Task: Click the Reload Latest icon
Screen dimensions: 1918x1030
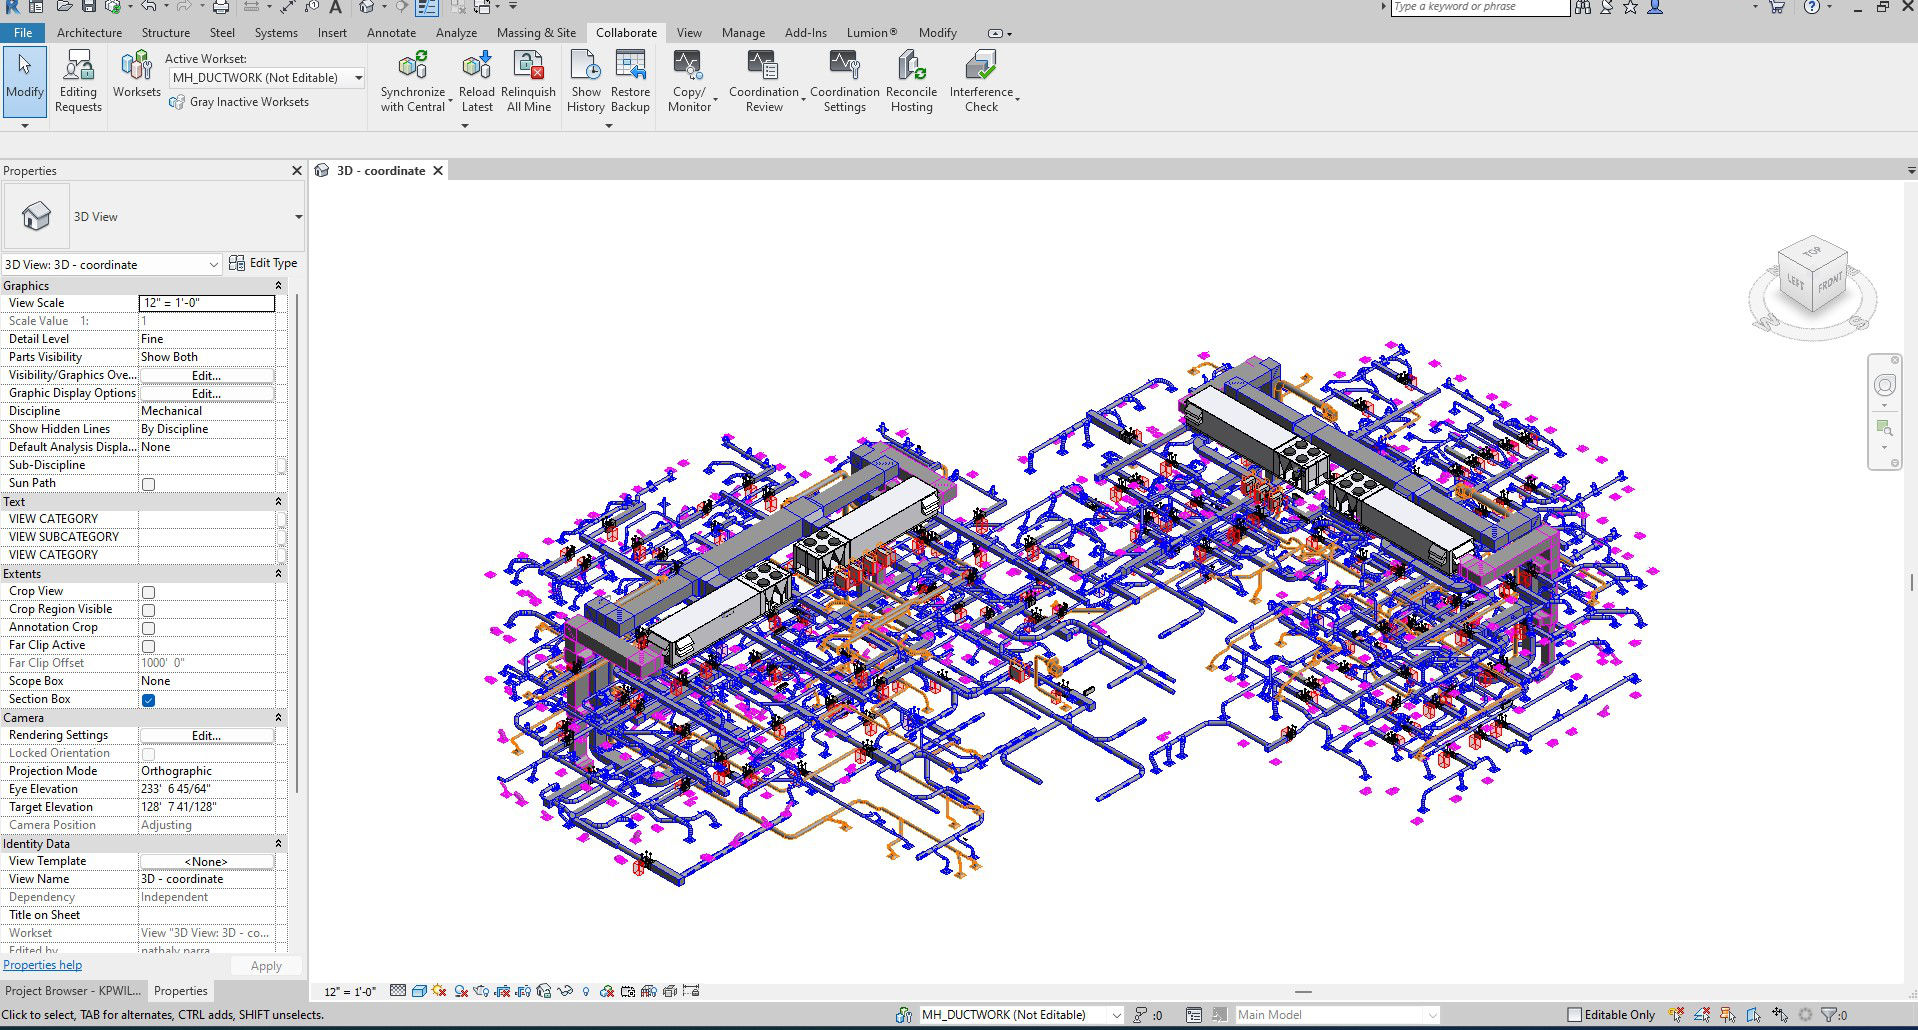Action: coord(477,67)
